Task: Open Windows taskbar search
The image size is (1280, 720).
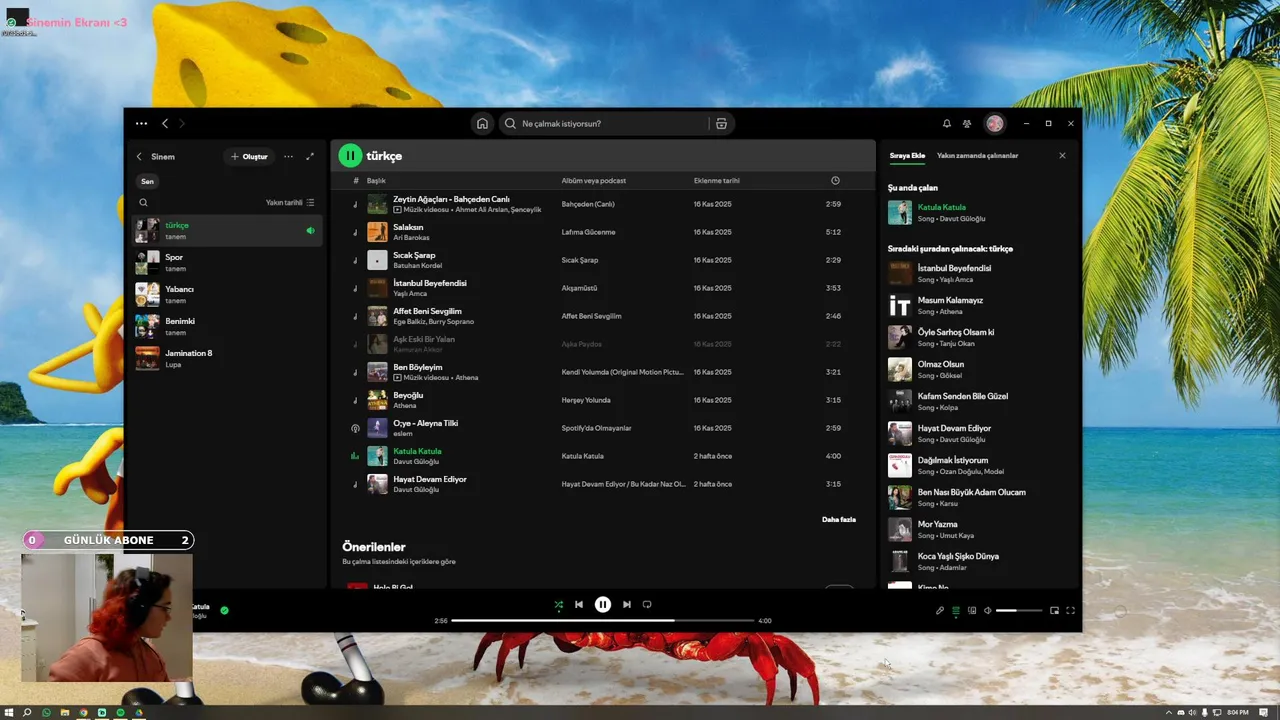Action: [27, 712]
